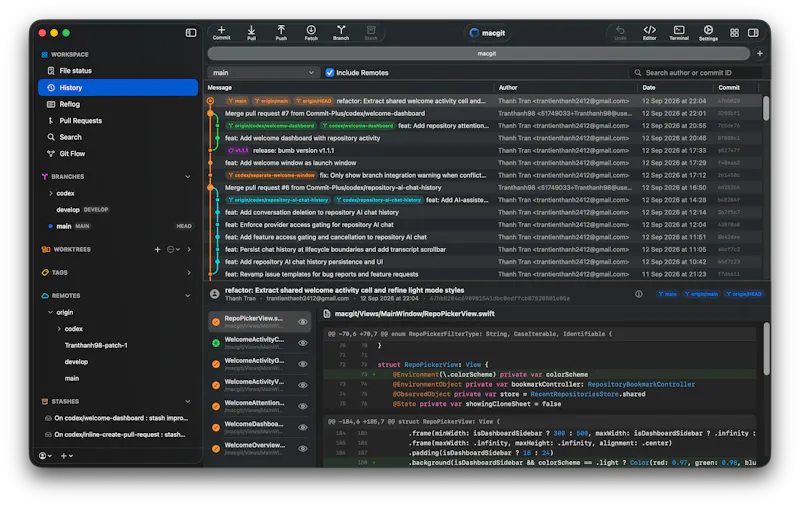Select stash on codex/welcome-dashboard
Viewport: 800px width, 506px height.
pyautogui.click(x=118, y=418)
